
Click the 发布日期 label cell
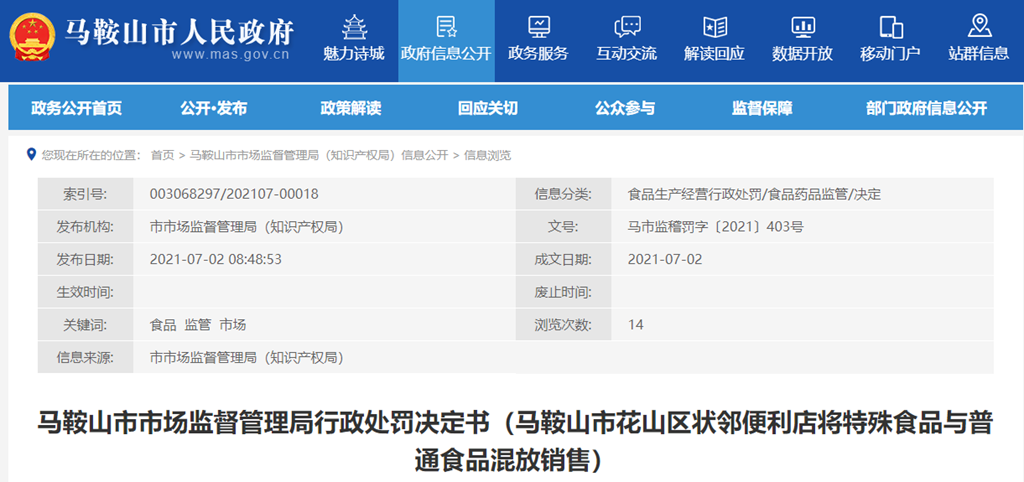tap(86, 259)
